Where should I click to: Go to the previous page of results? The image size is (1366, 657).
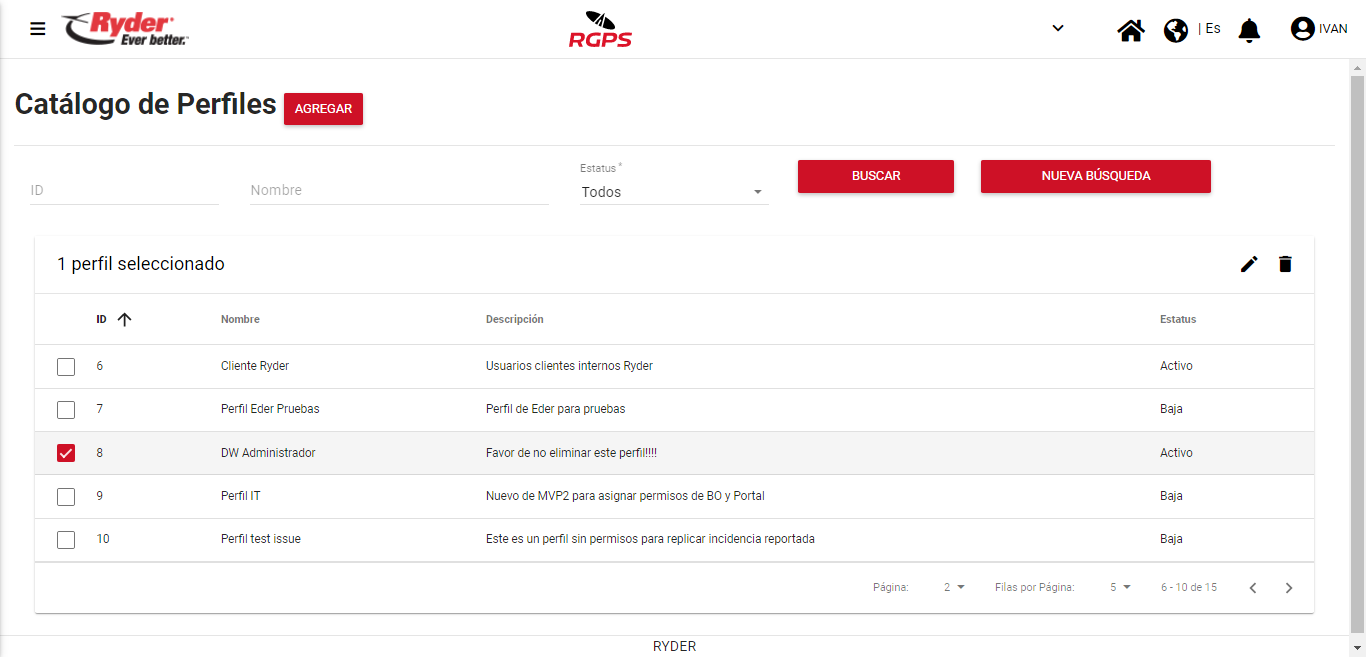coord(1253,588)
